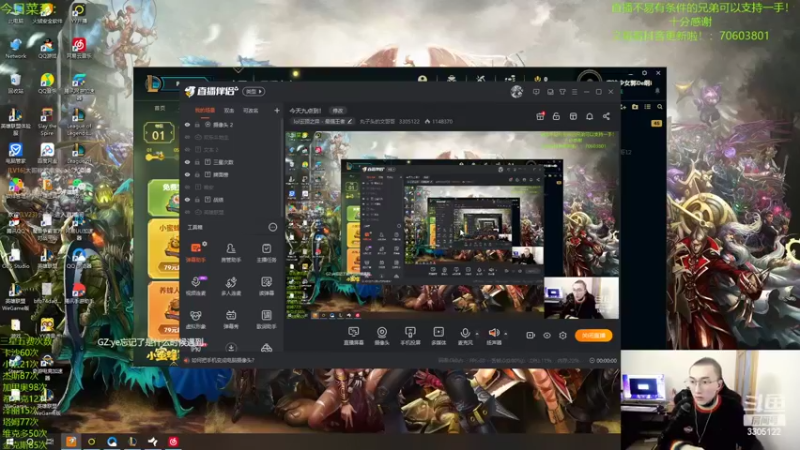Expand the speaker options arrow
The height and width of the screenshot is (450, 800).
[506, 334]
